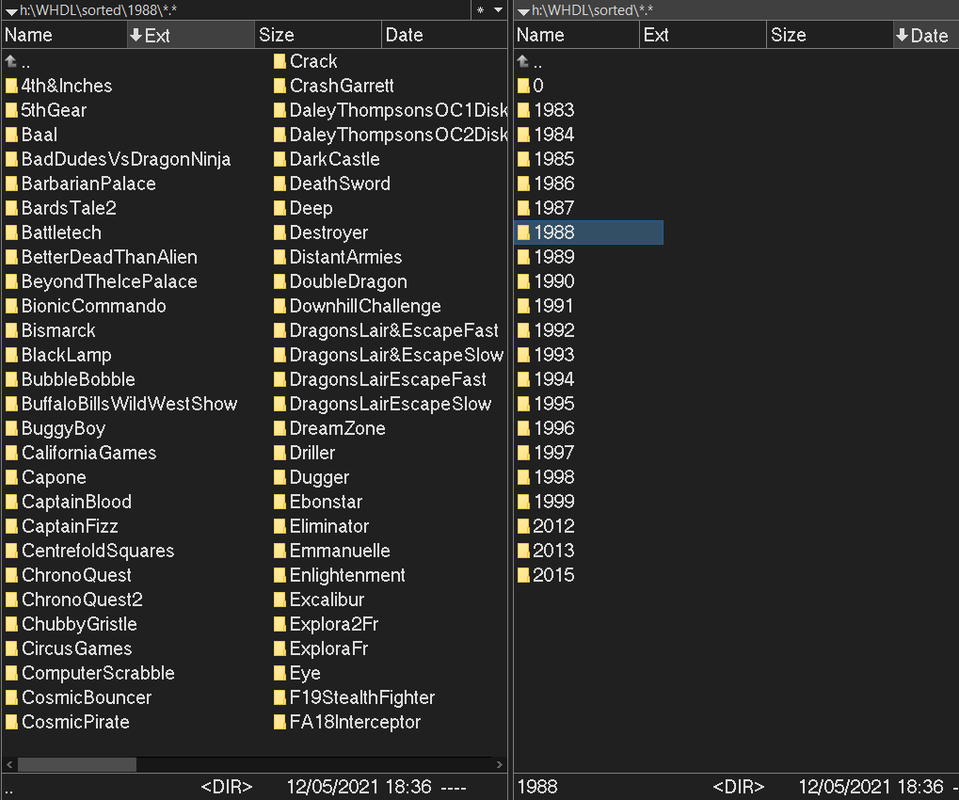Click the folder icon of FA18Interceptor
959x800 pixels.
click(x=280, y=722)
